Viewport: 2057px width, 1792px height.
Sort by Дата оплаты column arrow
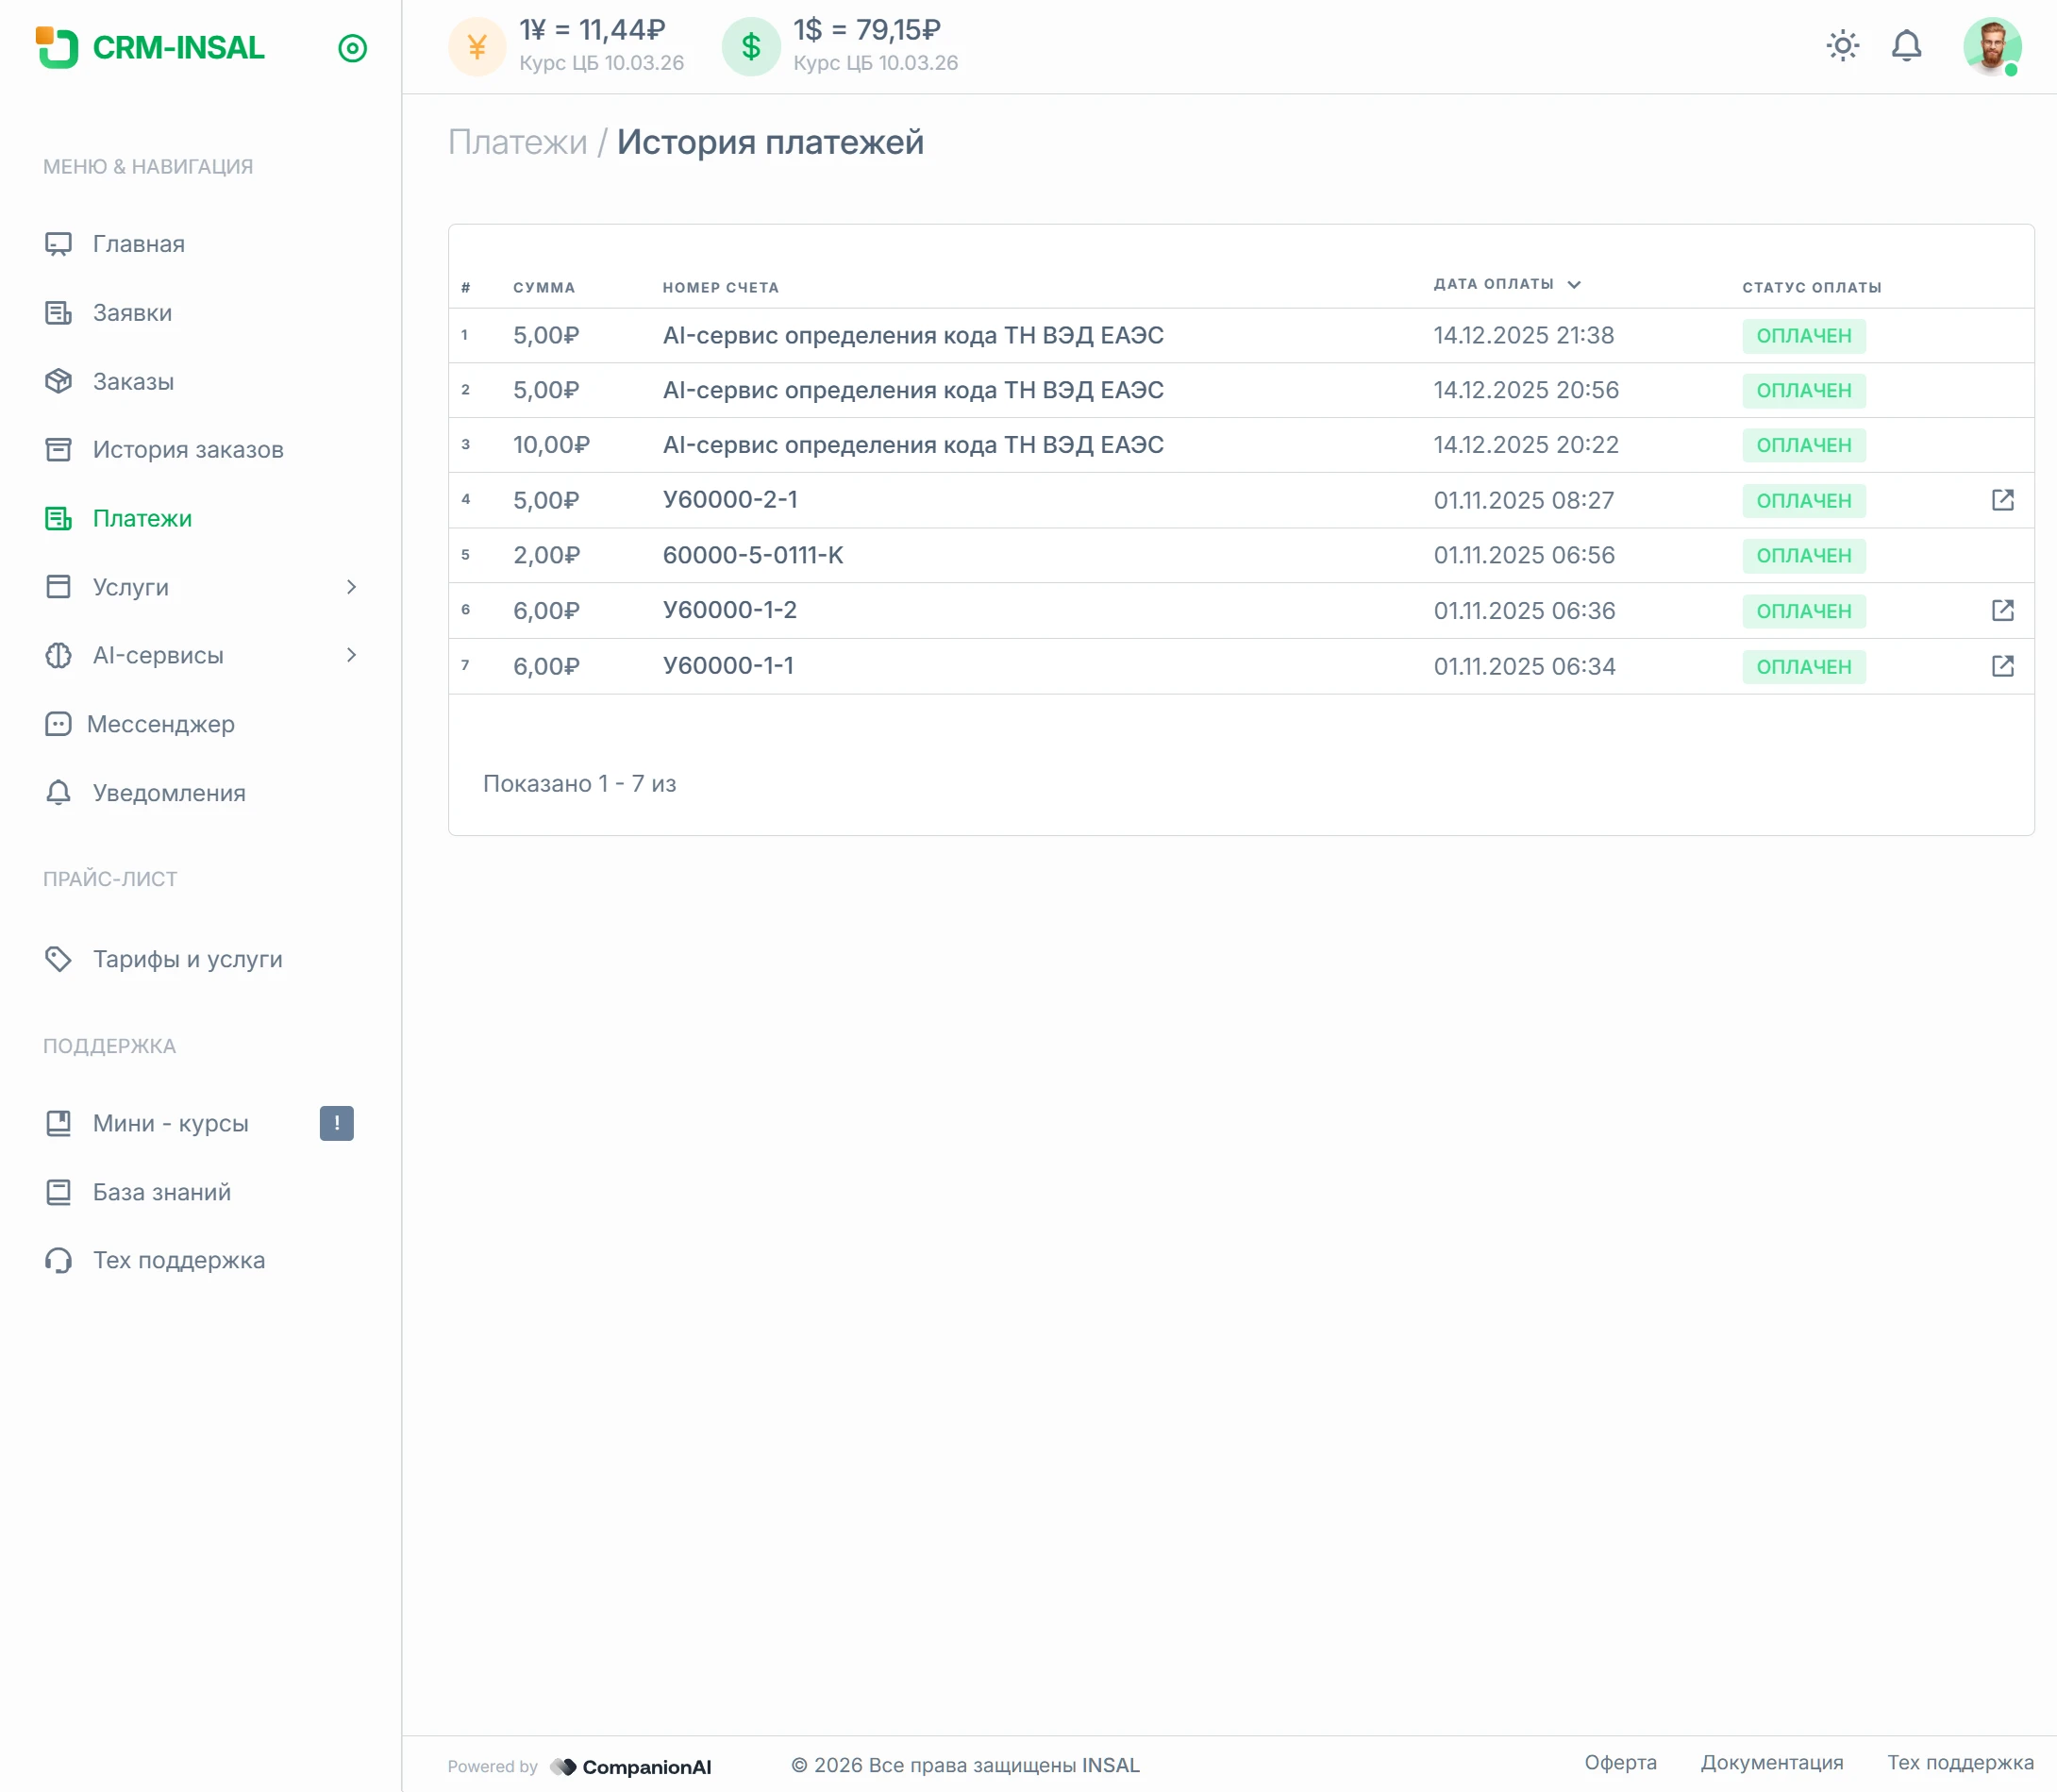tap(1574, 285)
